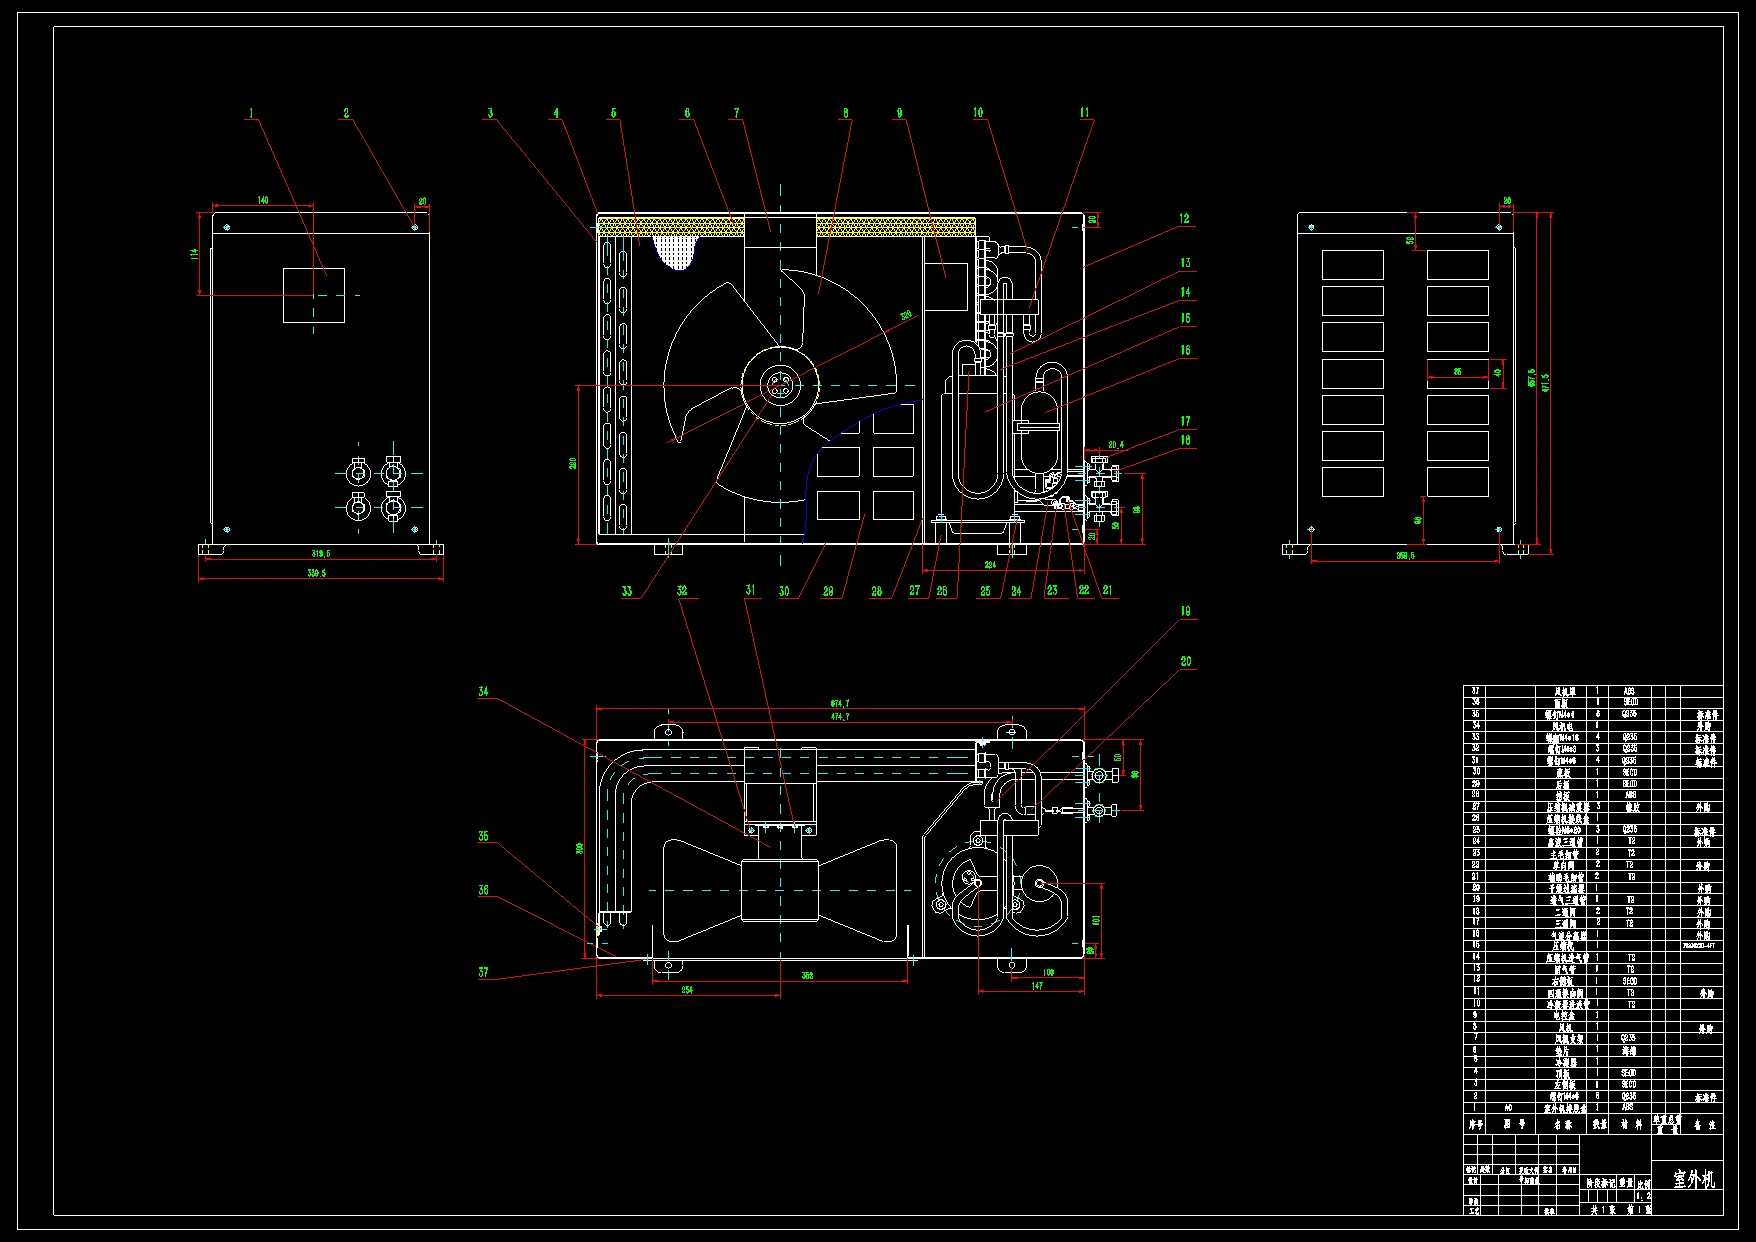The width and height of the screenshot is (1756, 1242).
Task: Click leader callout label 24 below front view
Action: coord(1016,592)
